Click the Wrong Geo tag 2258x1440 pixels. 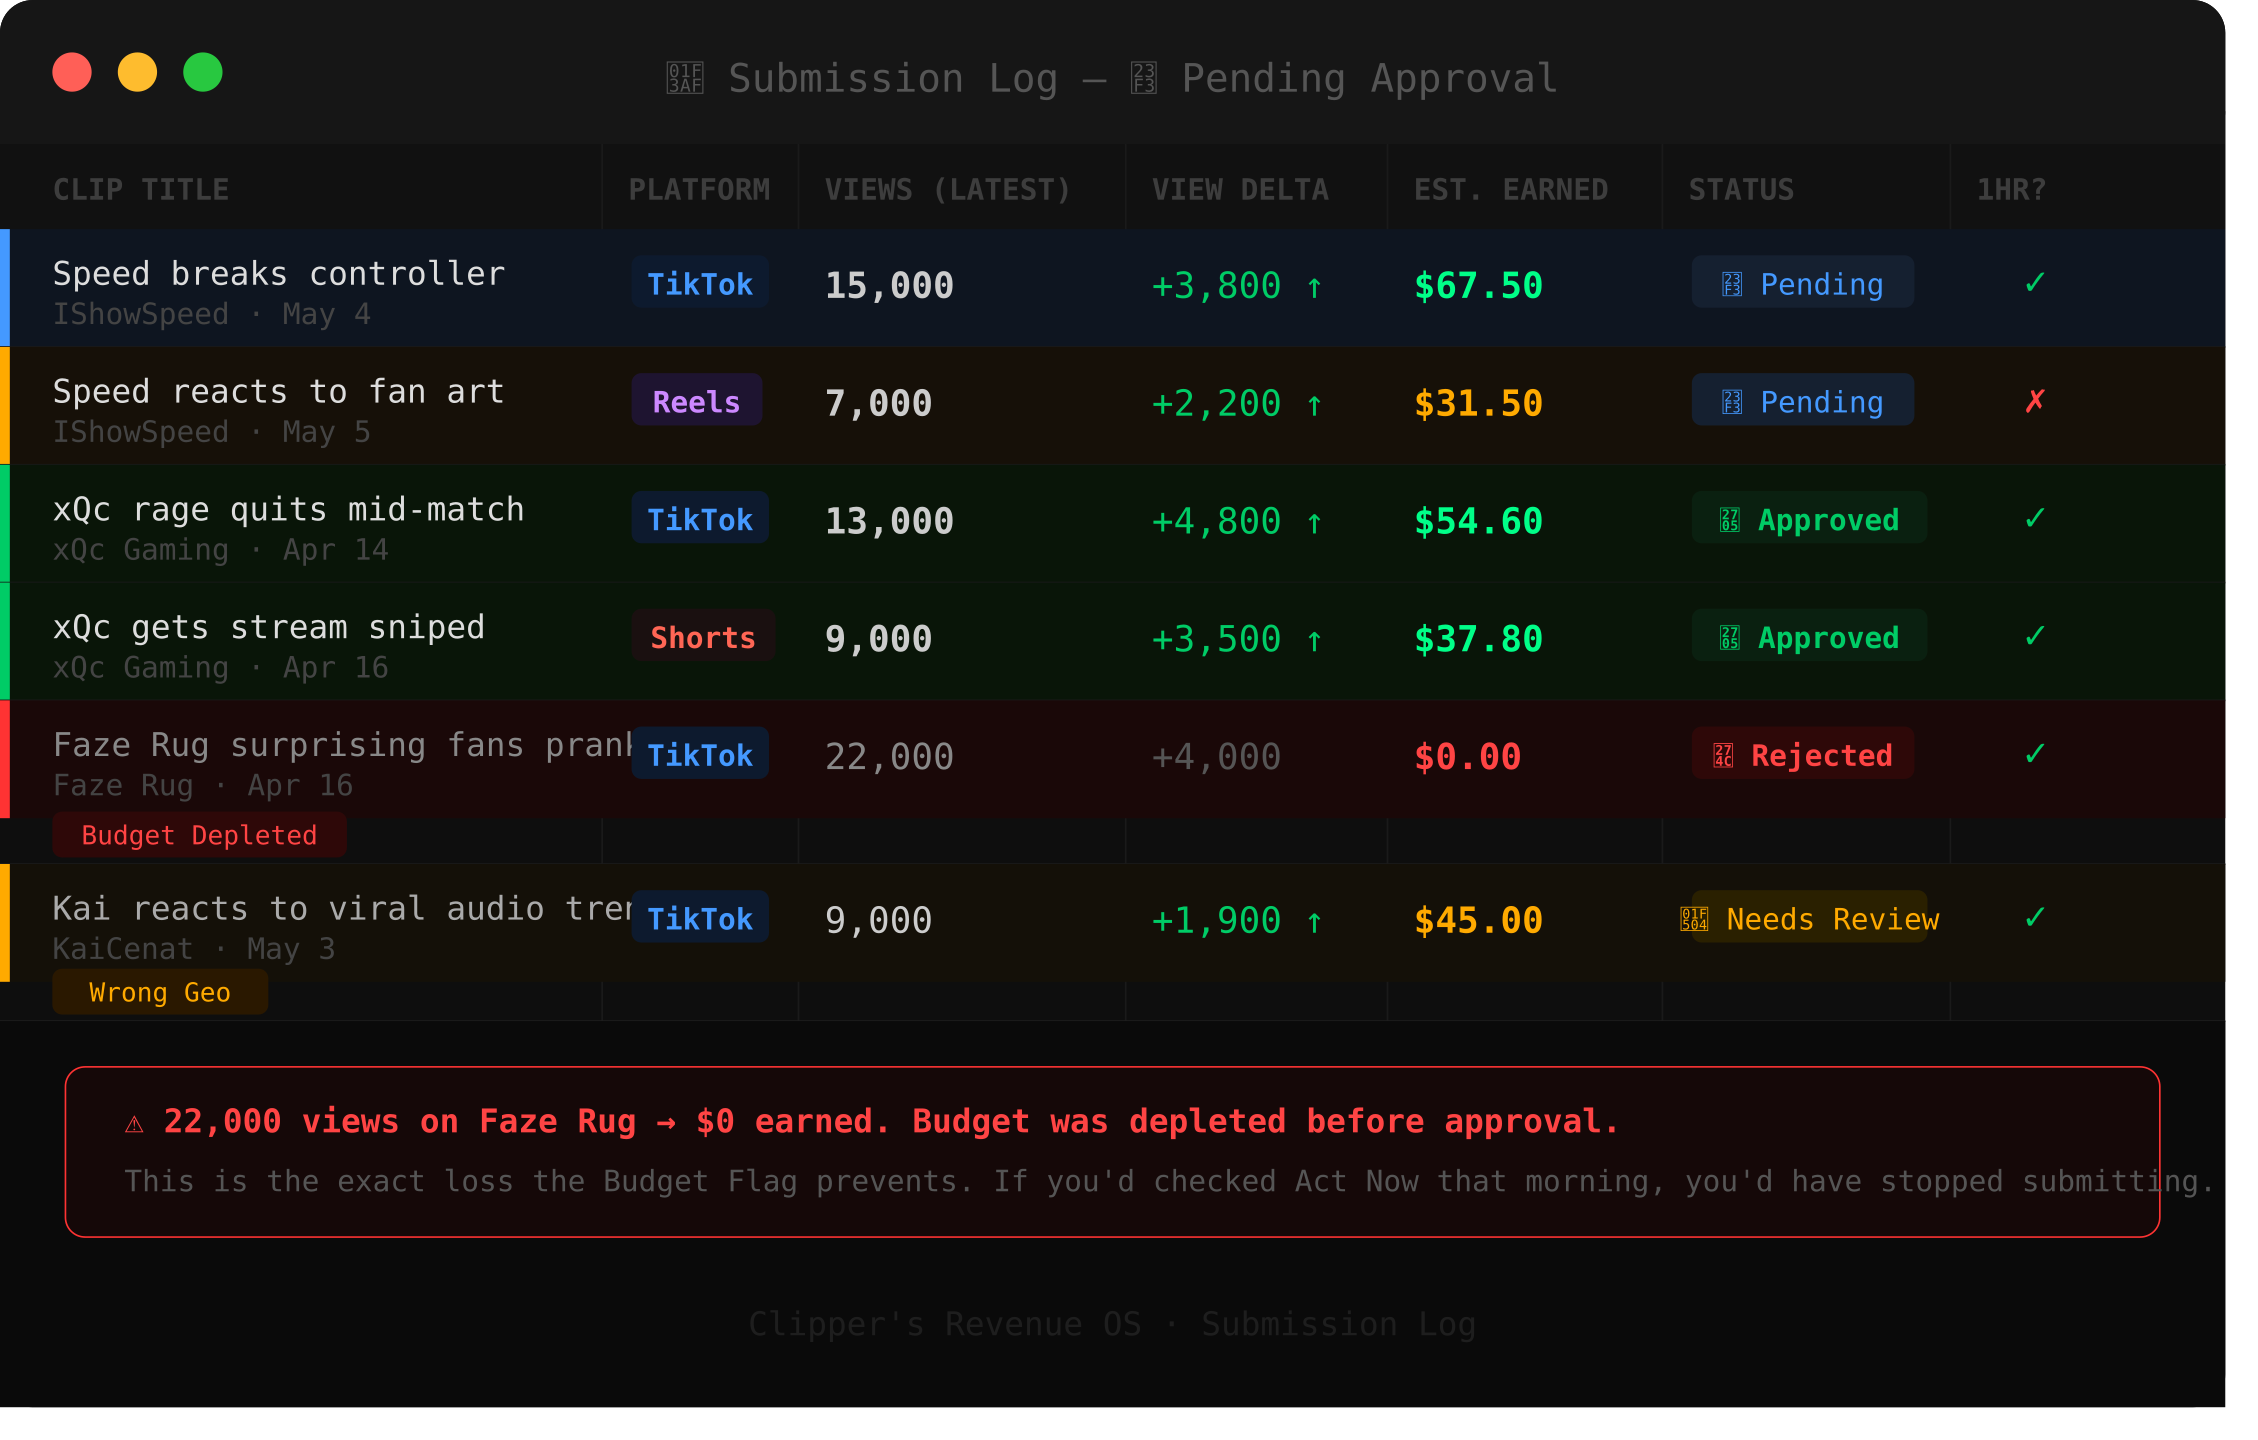coord(160,992)
